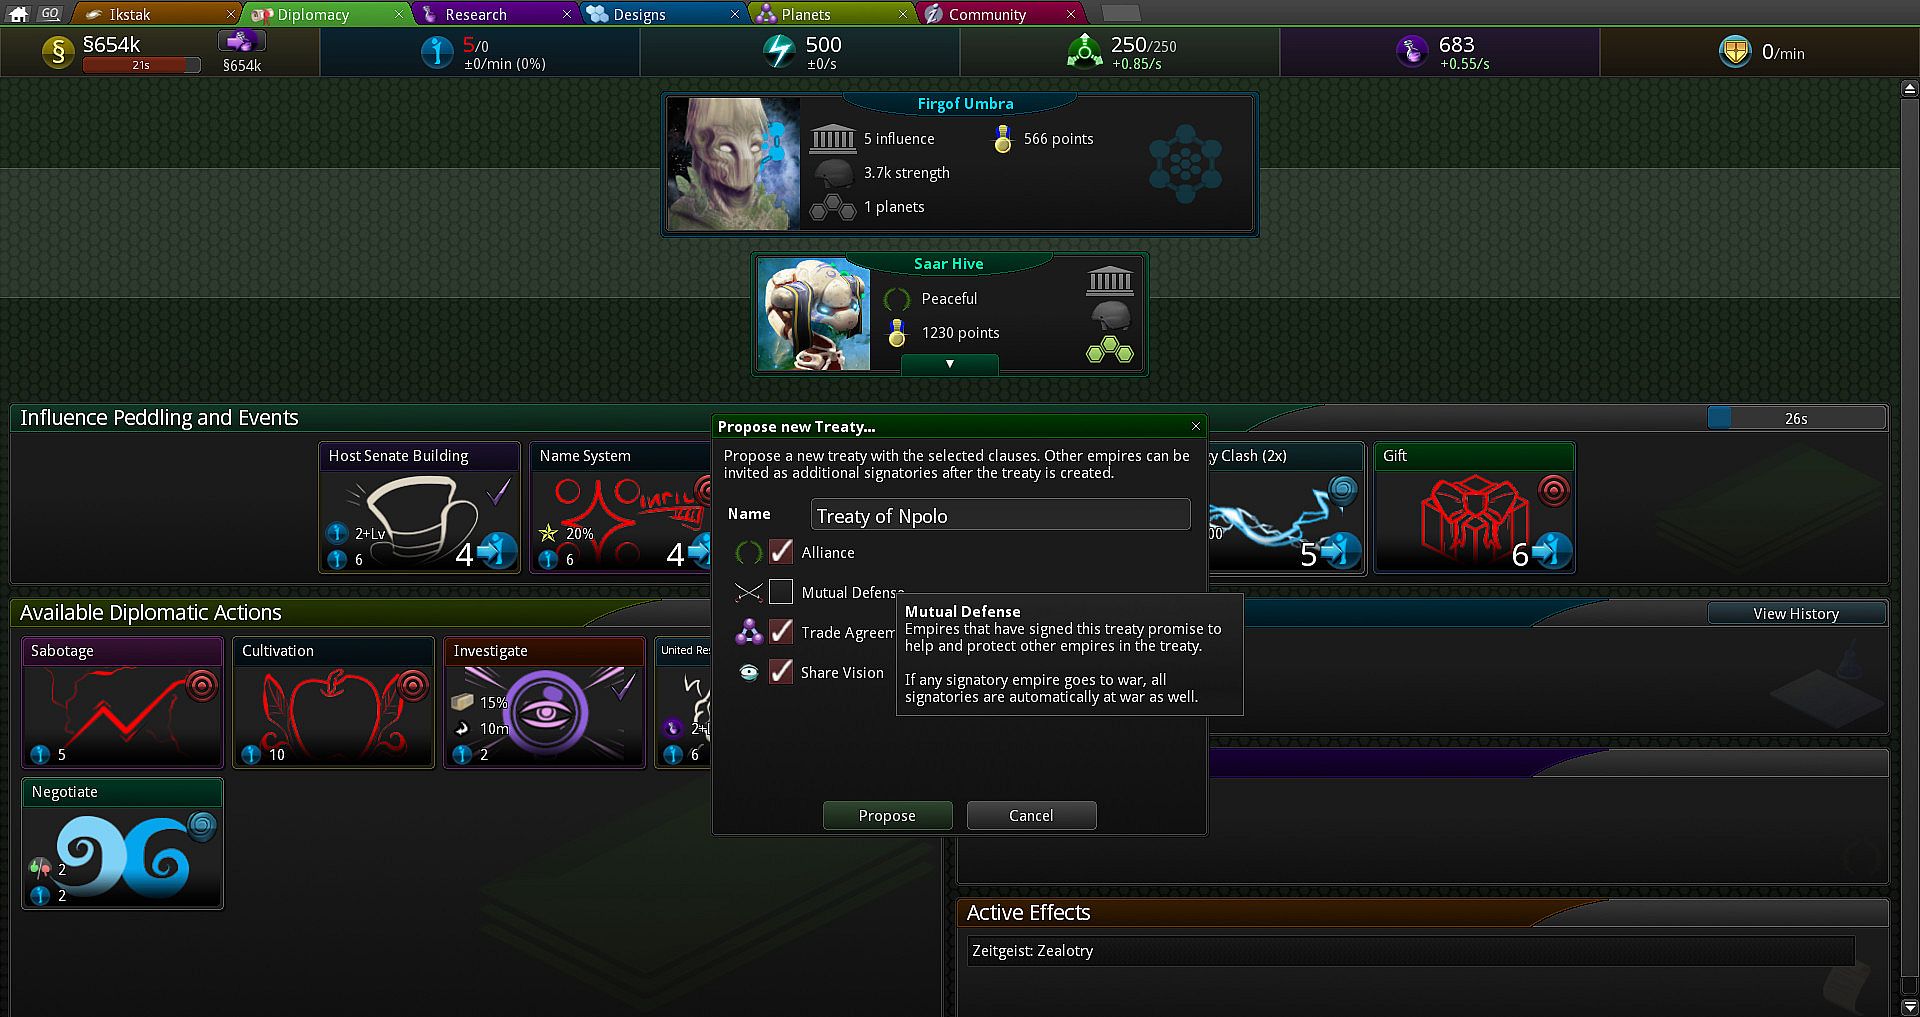The height and width of the screenshot is (1017, 1920).
Task: Click the home icon in top bar
Action: tap(18, 13)
